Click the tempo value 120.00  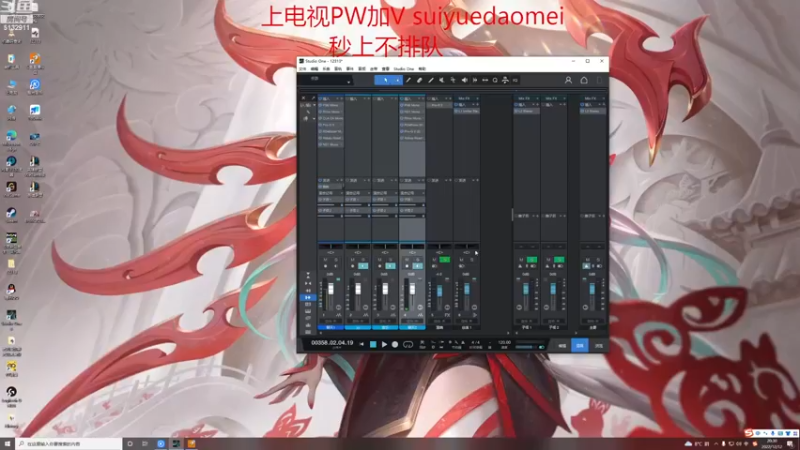tap(504, 342)
